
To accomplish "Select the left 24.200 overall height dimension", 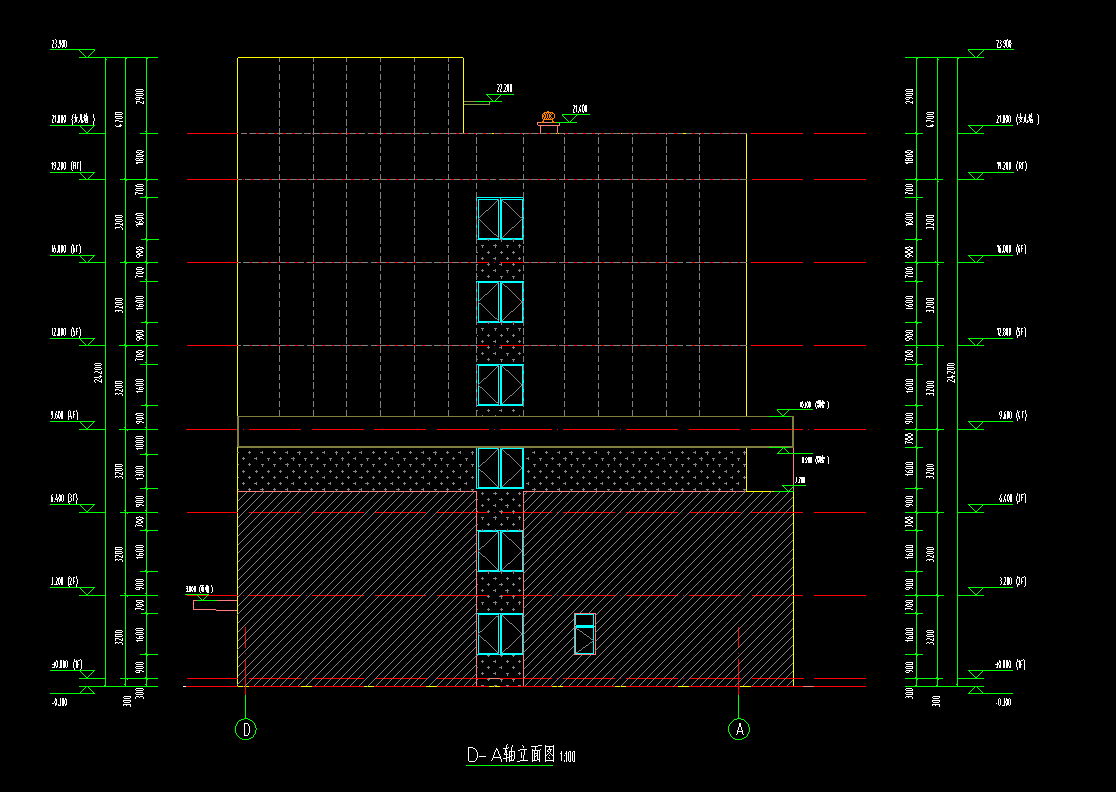I will pos(97,372).
